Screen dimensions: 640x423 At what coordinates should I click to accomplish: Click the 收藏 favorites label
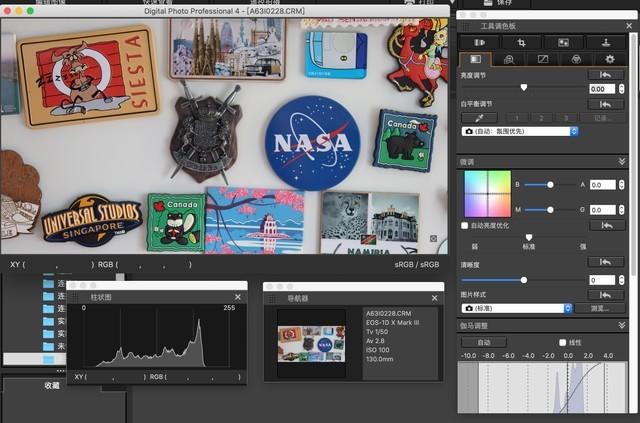pyautogui.click(x=52, y=385)
